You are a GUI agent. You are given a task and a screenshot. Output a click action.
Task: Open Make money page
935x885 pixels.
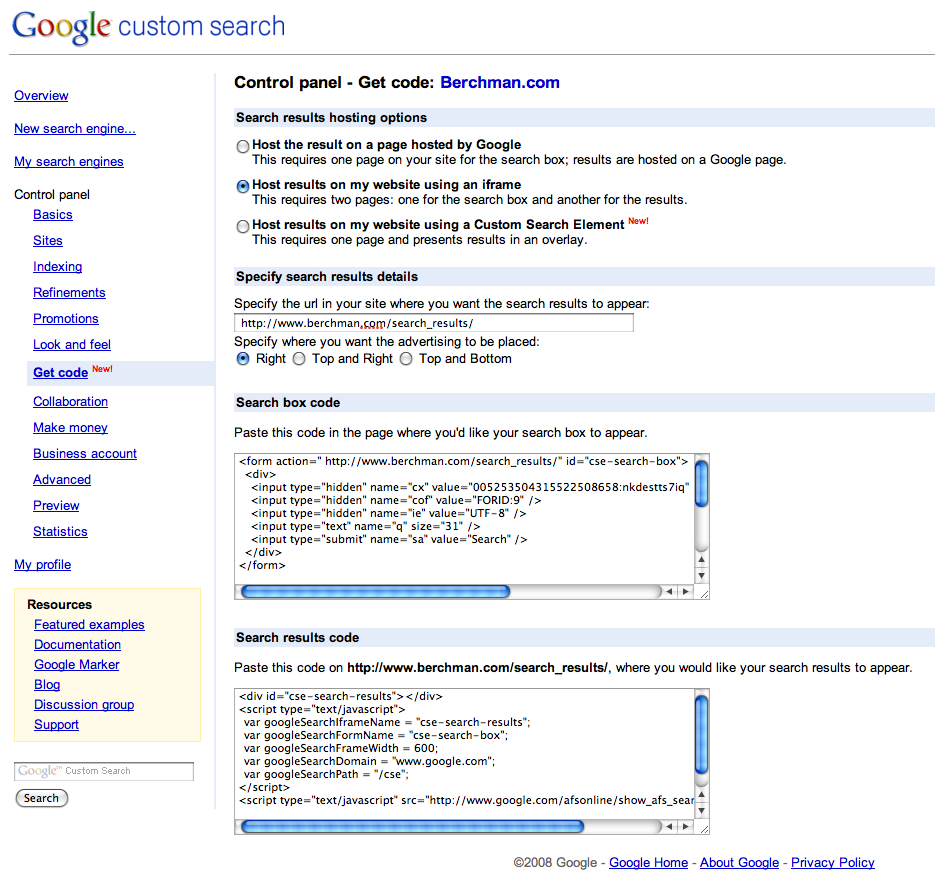(70, 428)
